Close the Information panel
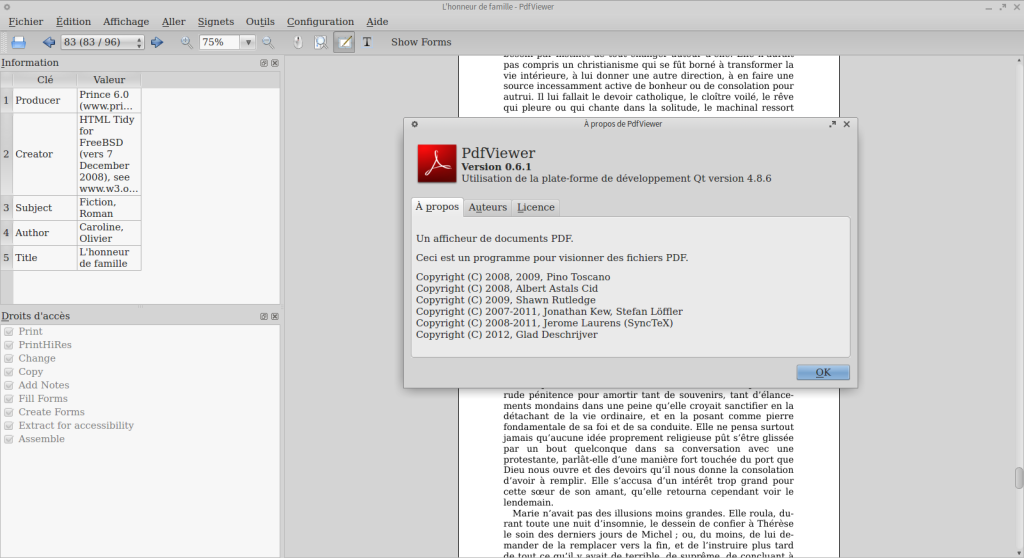The image size is (1024, 558). coord(275,63)
